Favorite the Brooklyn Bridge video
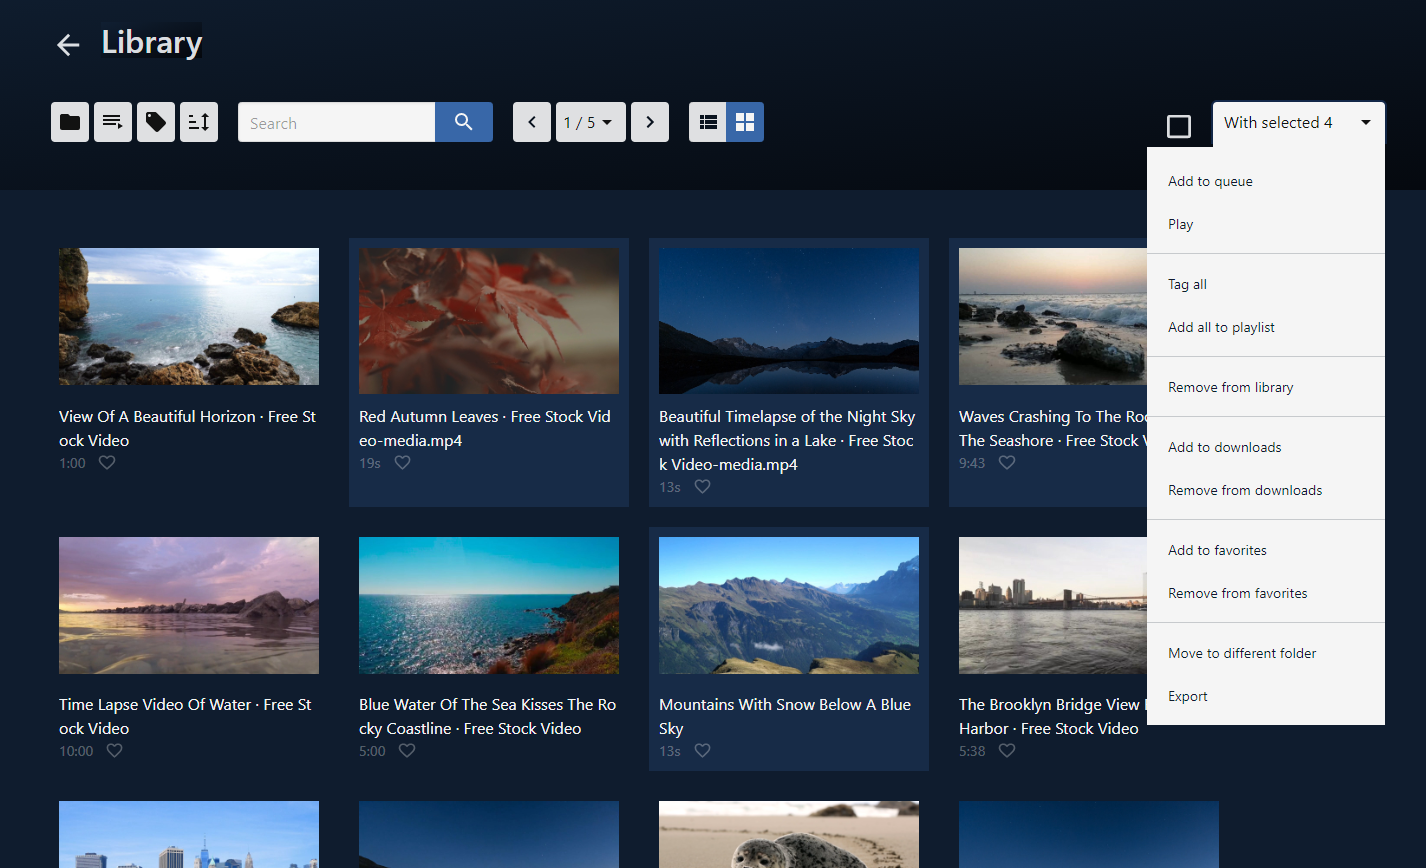Screen dimensions: 1426x868 [x=1007, y=751]
